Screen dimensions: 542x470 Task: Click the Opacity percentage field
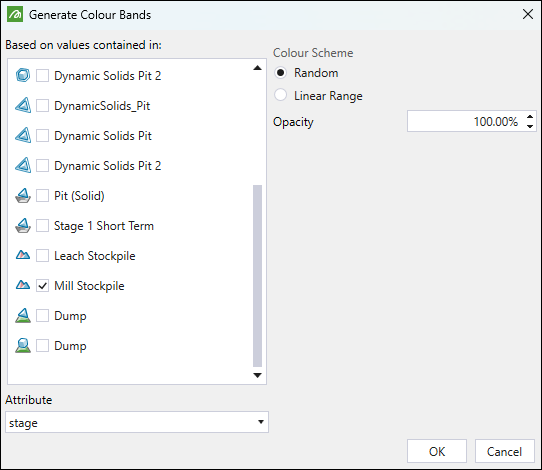click(x=466, y=121)
